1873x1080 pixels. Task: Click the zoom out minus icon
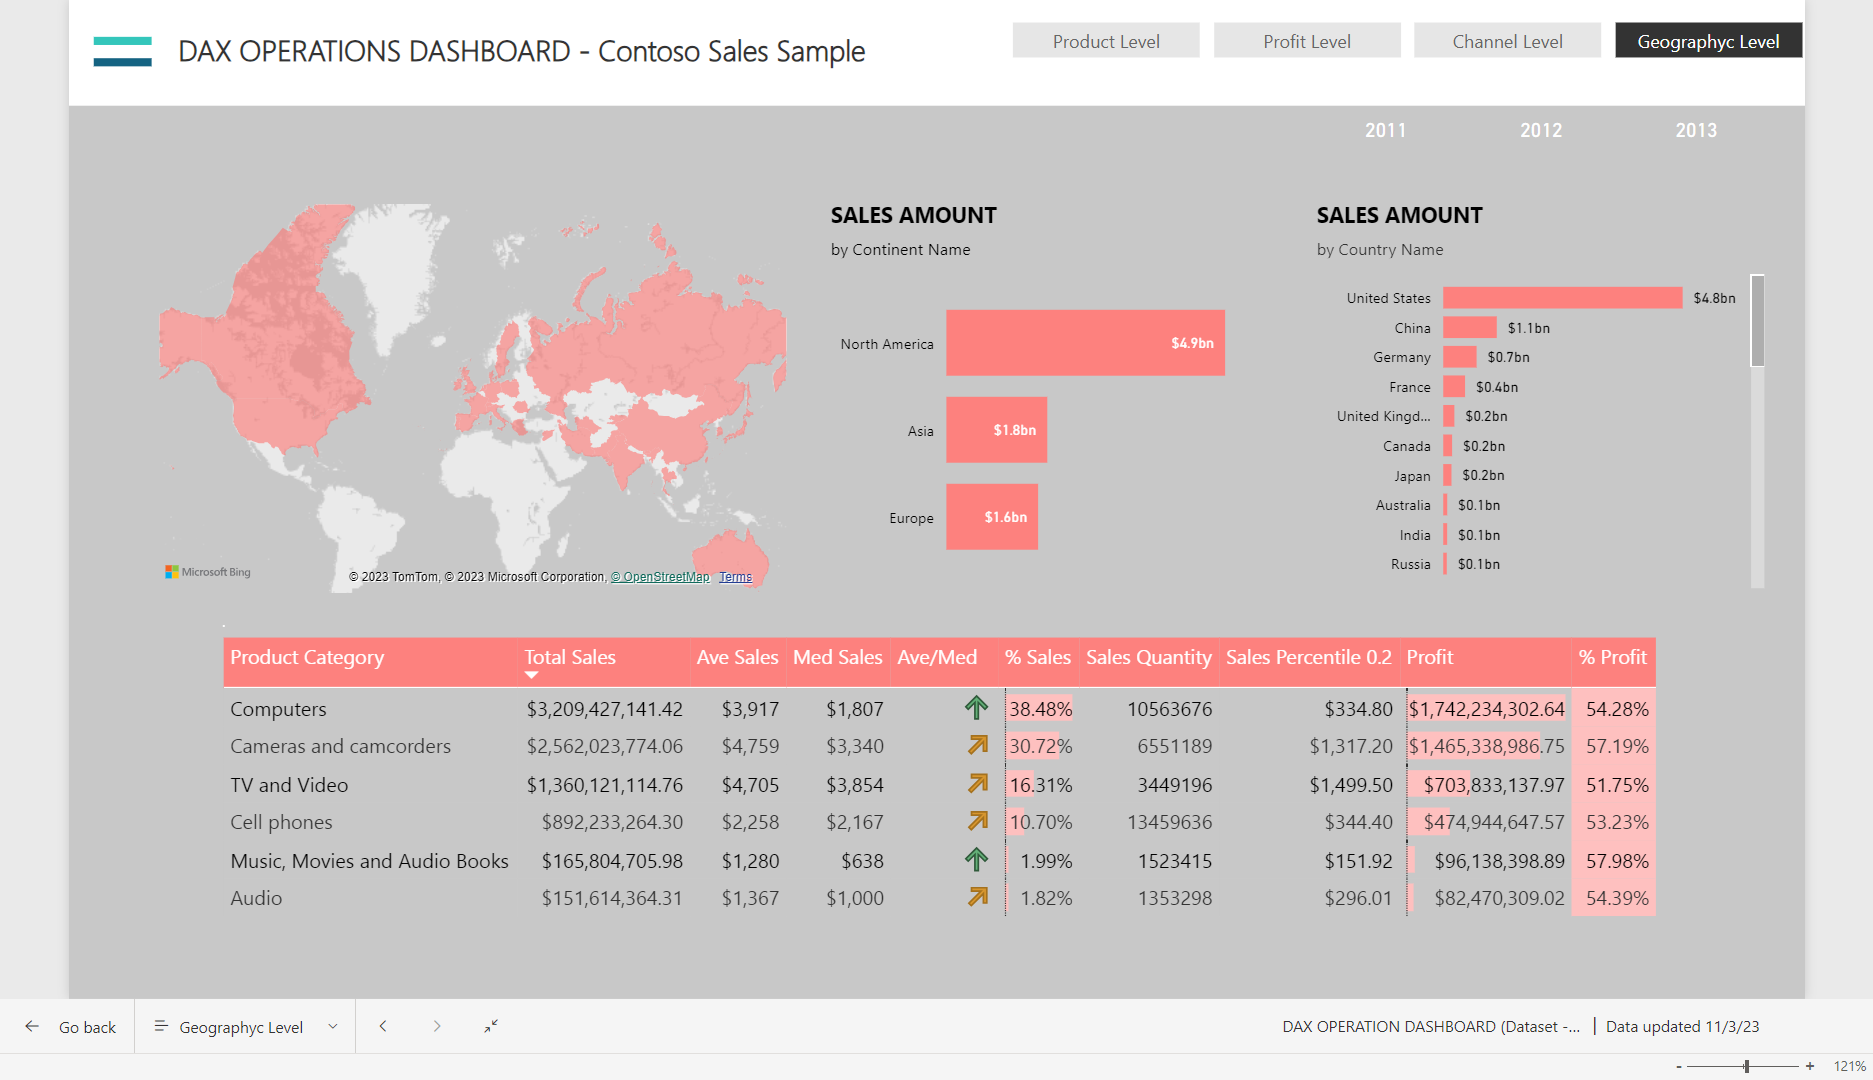[1679, 1066]
